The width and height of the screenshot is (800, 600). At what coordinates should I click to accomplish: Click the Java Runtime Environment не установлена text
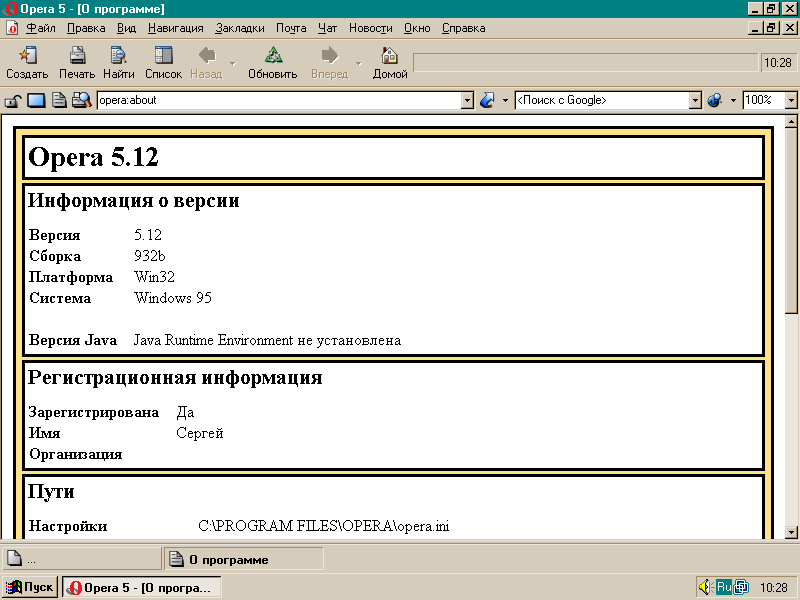pyautogui.click(x=267, y=340)
